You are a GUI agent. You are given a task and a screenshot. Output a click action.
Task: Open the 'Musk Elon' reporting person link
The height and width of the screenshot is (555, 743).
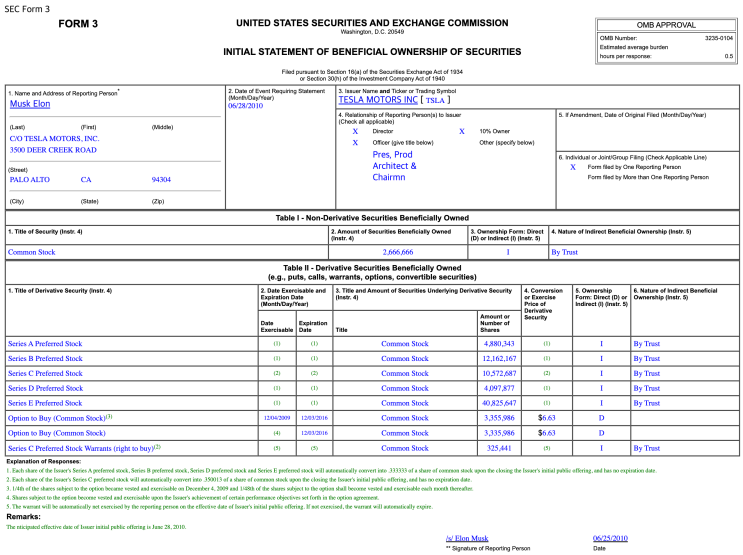[x=30, y=104]
